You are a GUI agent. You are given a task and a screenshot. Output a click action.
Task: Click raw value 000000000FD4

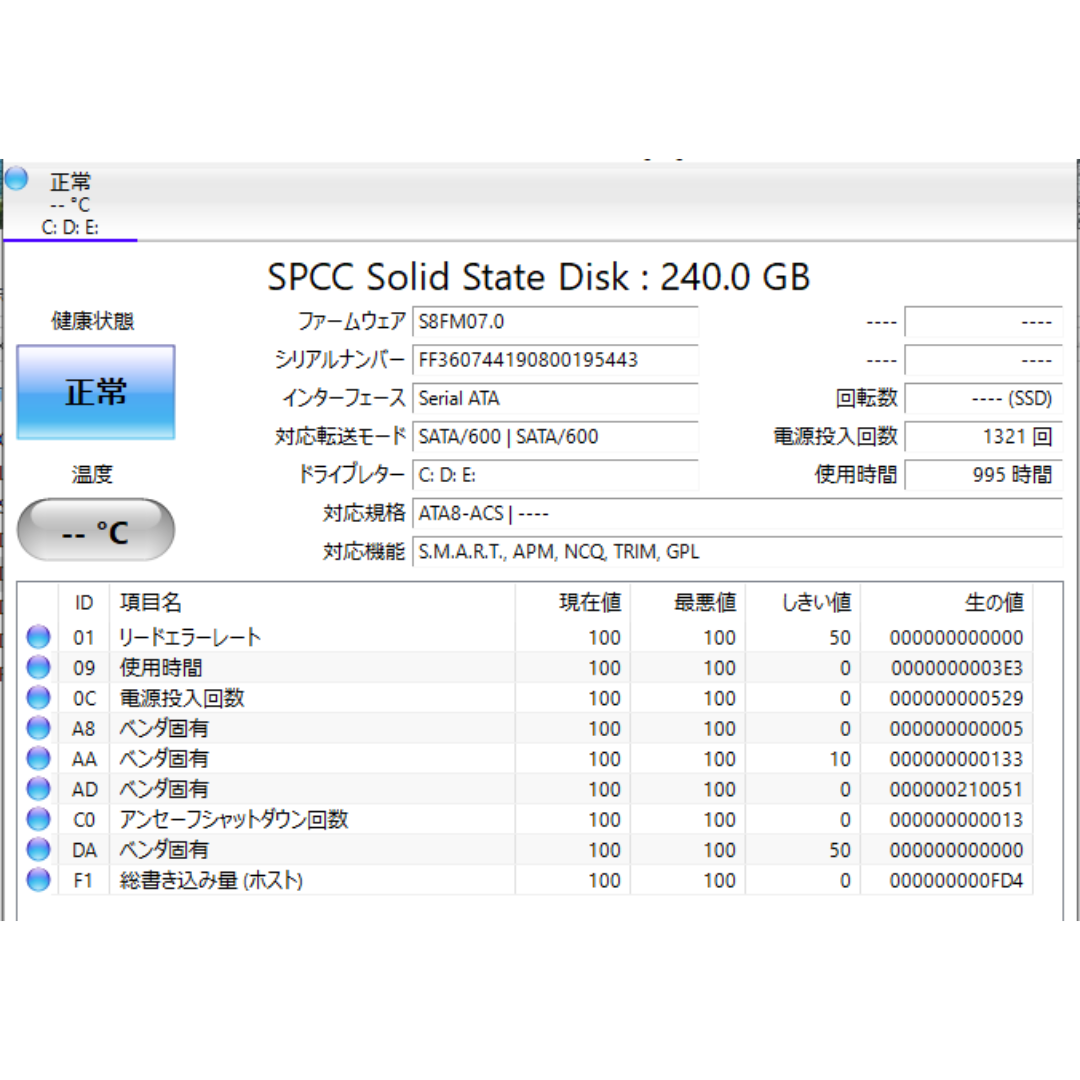click(956, 880)
